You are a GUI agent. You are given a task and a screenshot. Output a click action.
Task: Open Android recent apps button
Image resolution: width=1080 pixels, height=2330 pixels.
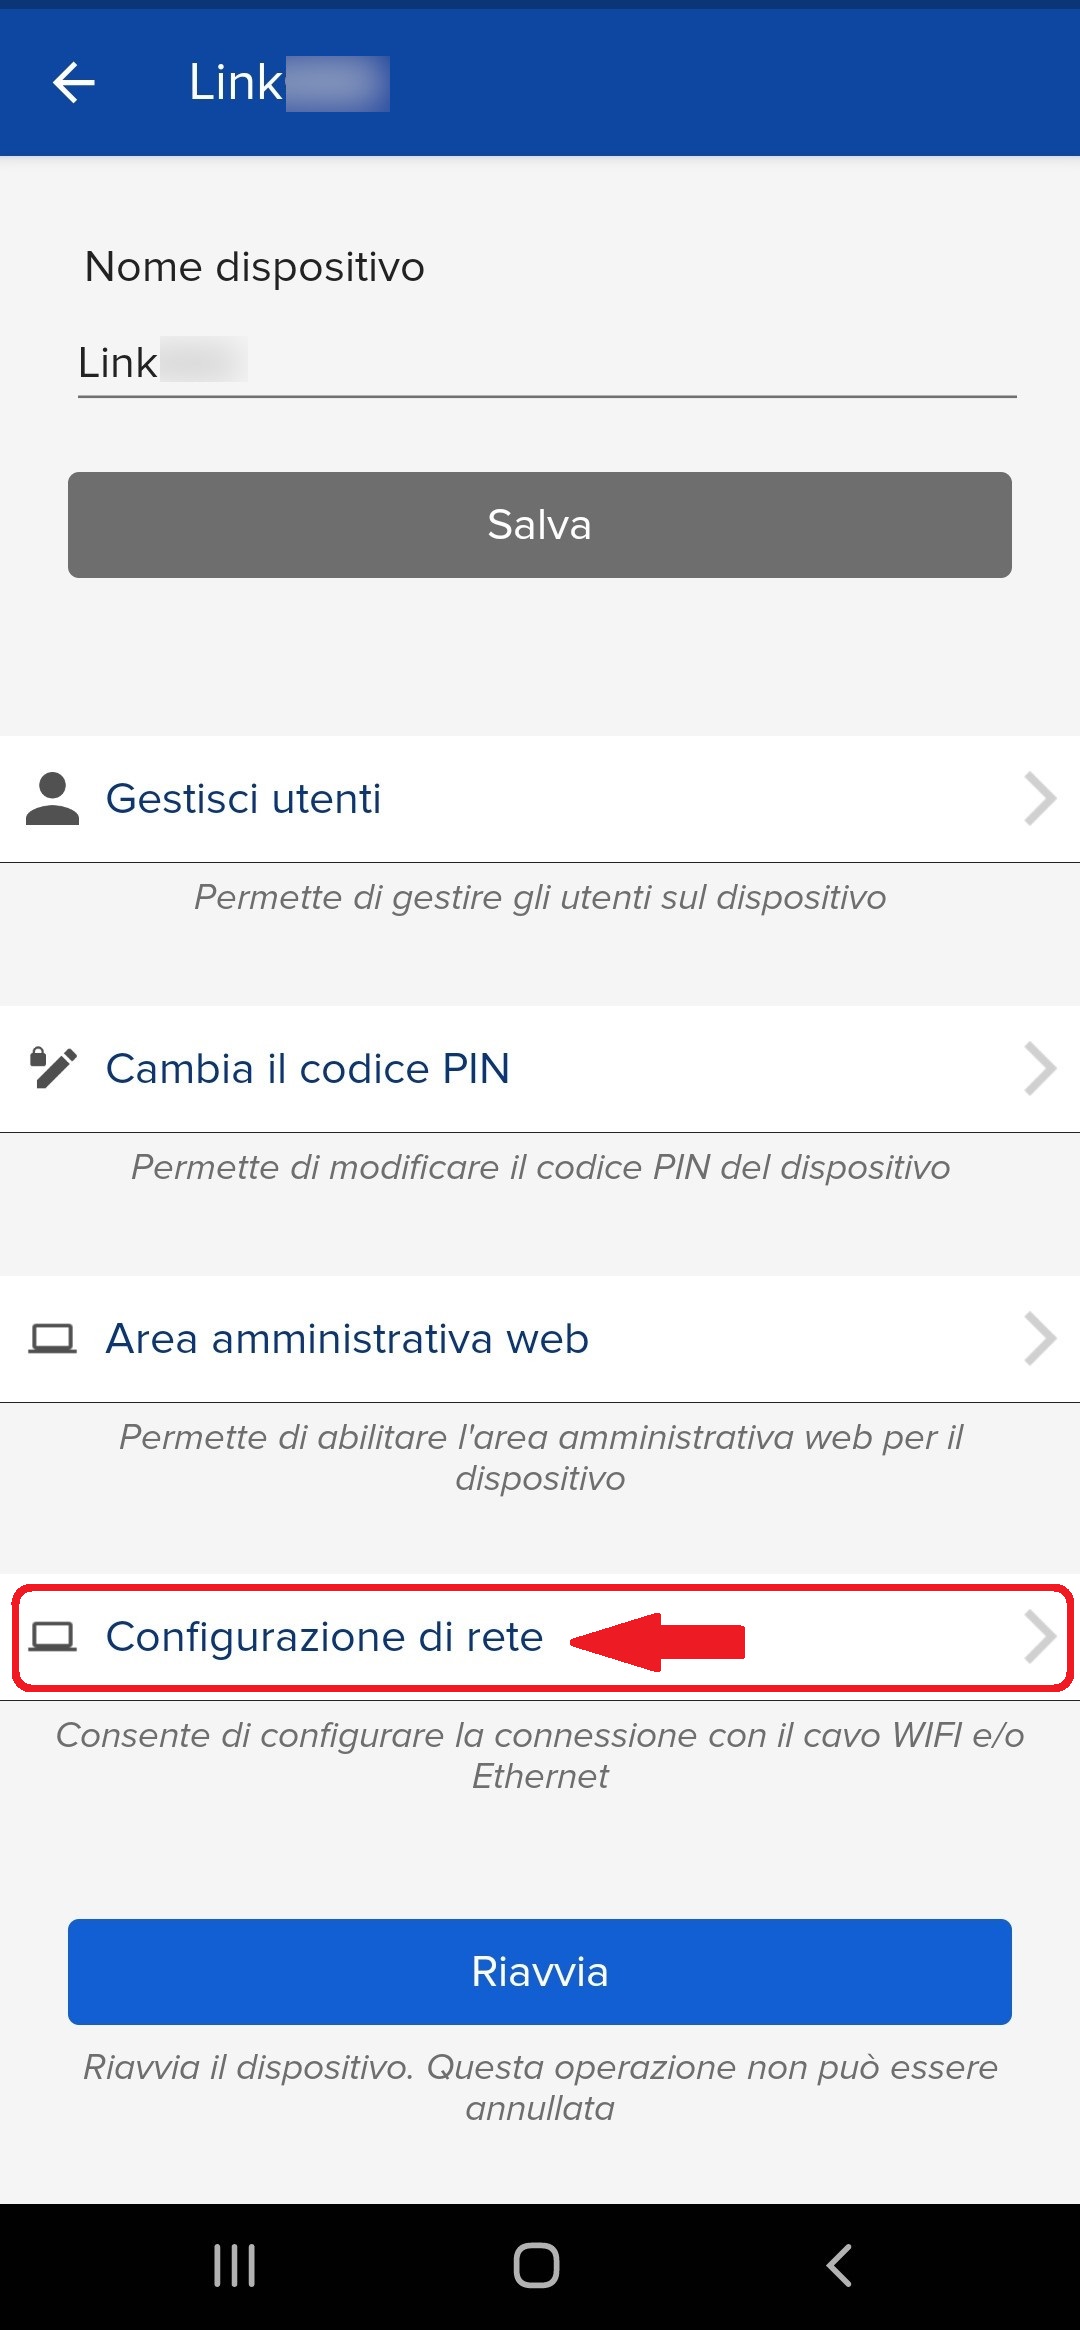coord(235,2265)
